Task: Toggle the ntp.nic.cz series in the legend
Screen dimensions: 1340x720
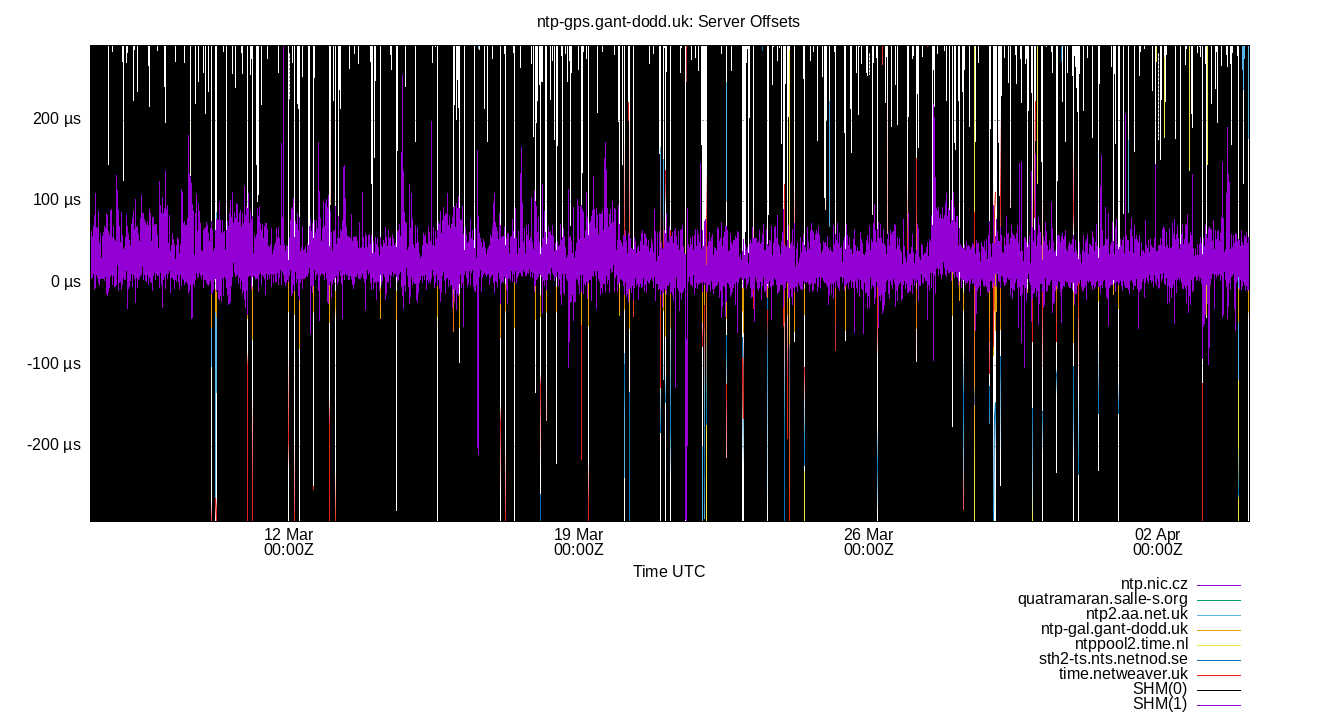Action: coord(1153,584)
